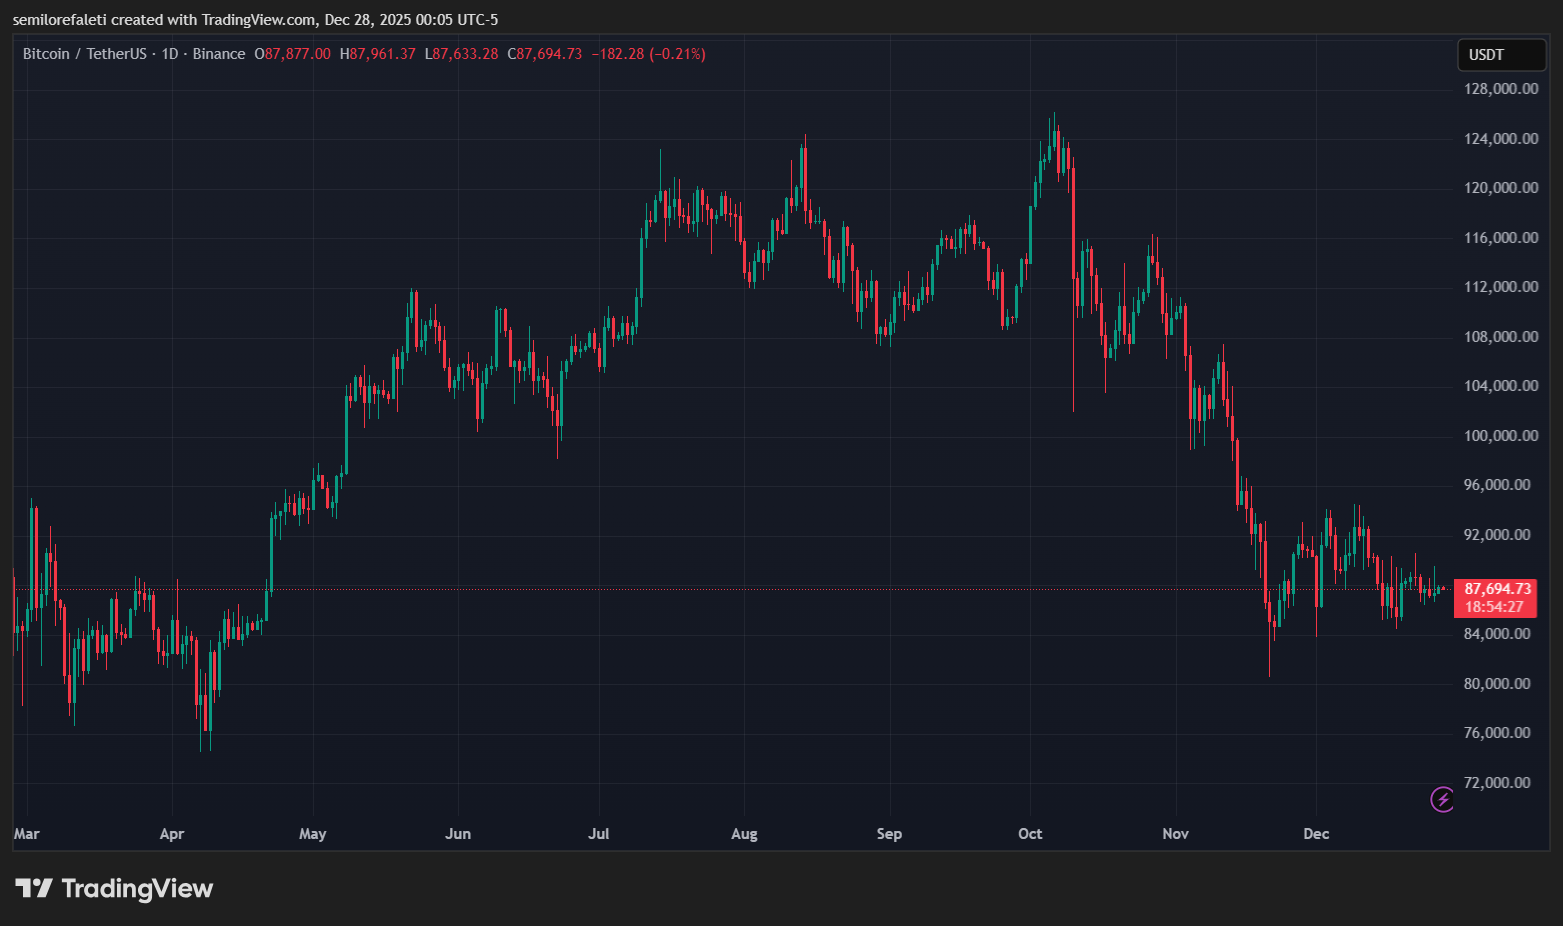Click the percentage change -0.21% readout
Viewport: 1563px width, 926px height.
[x=675, y=54]
